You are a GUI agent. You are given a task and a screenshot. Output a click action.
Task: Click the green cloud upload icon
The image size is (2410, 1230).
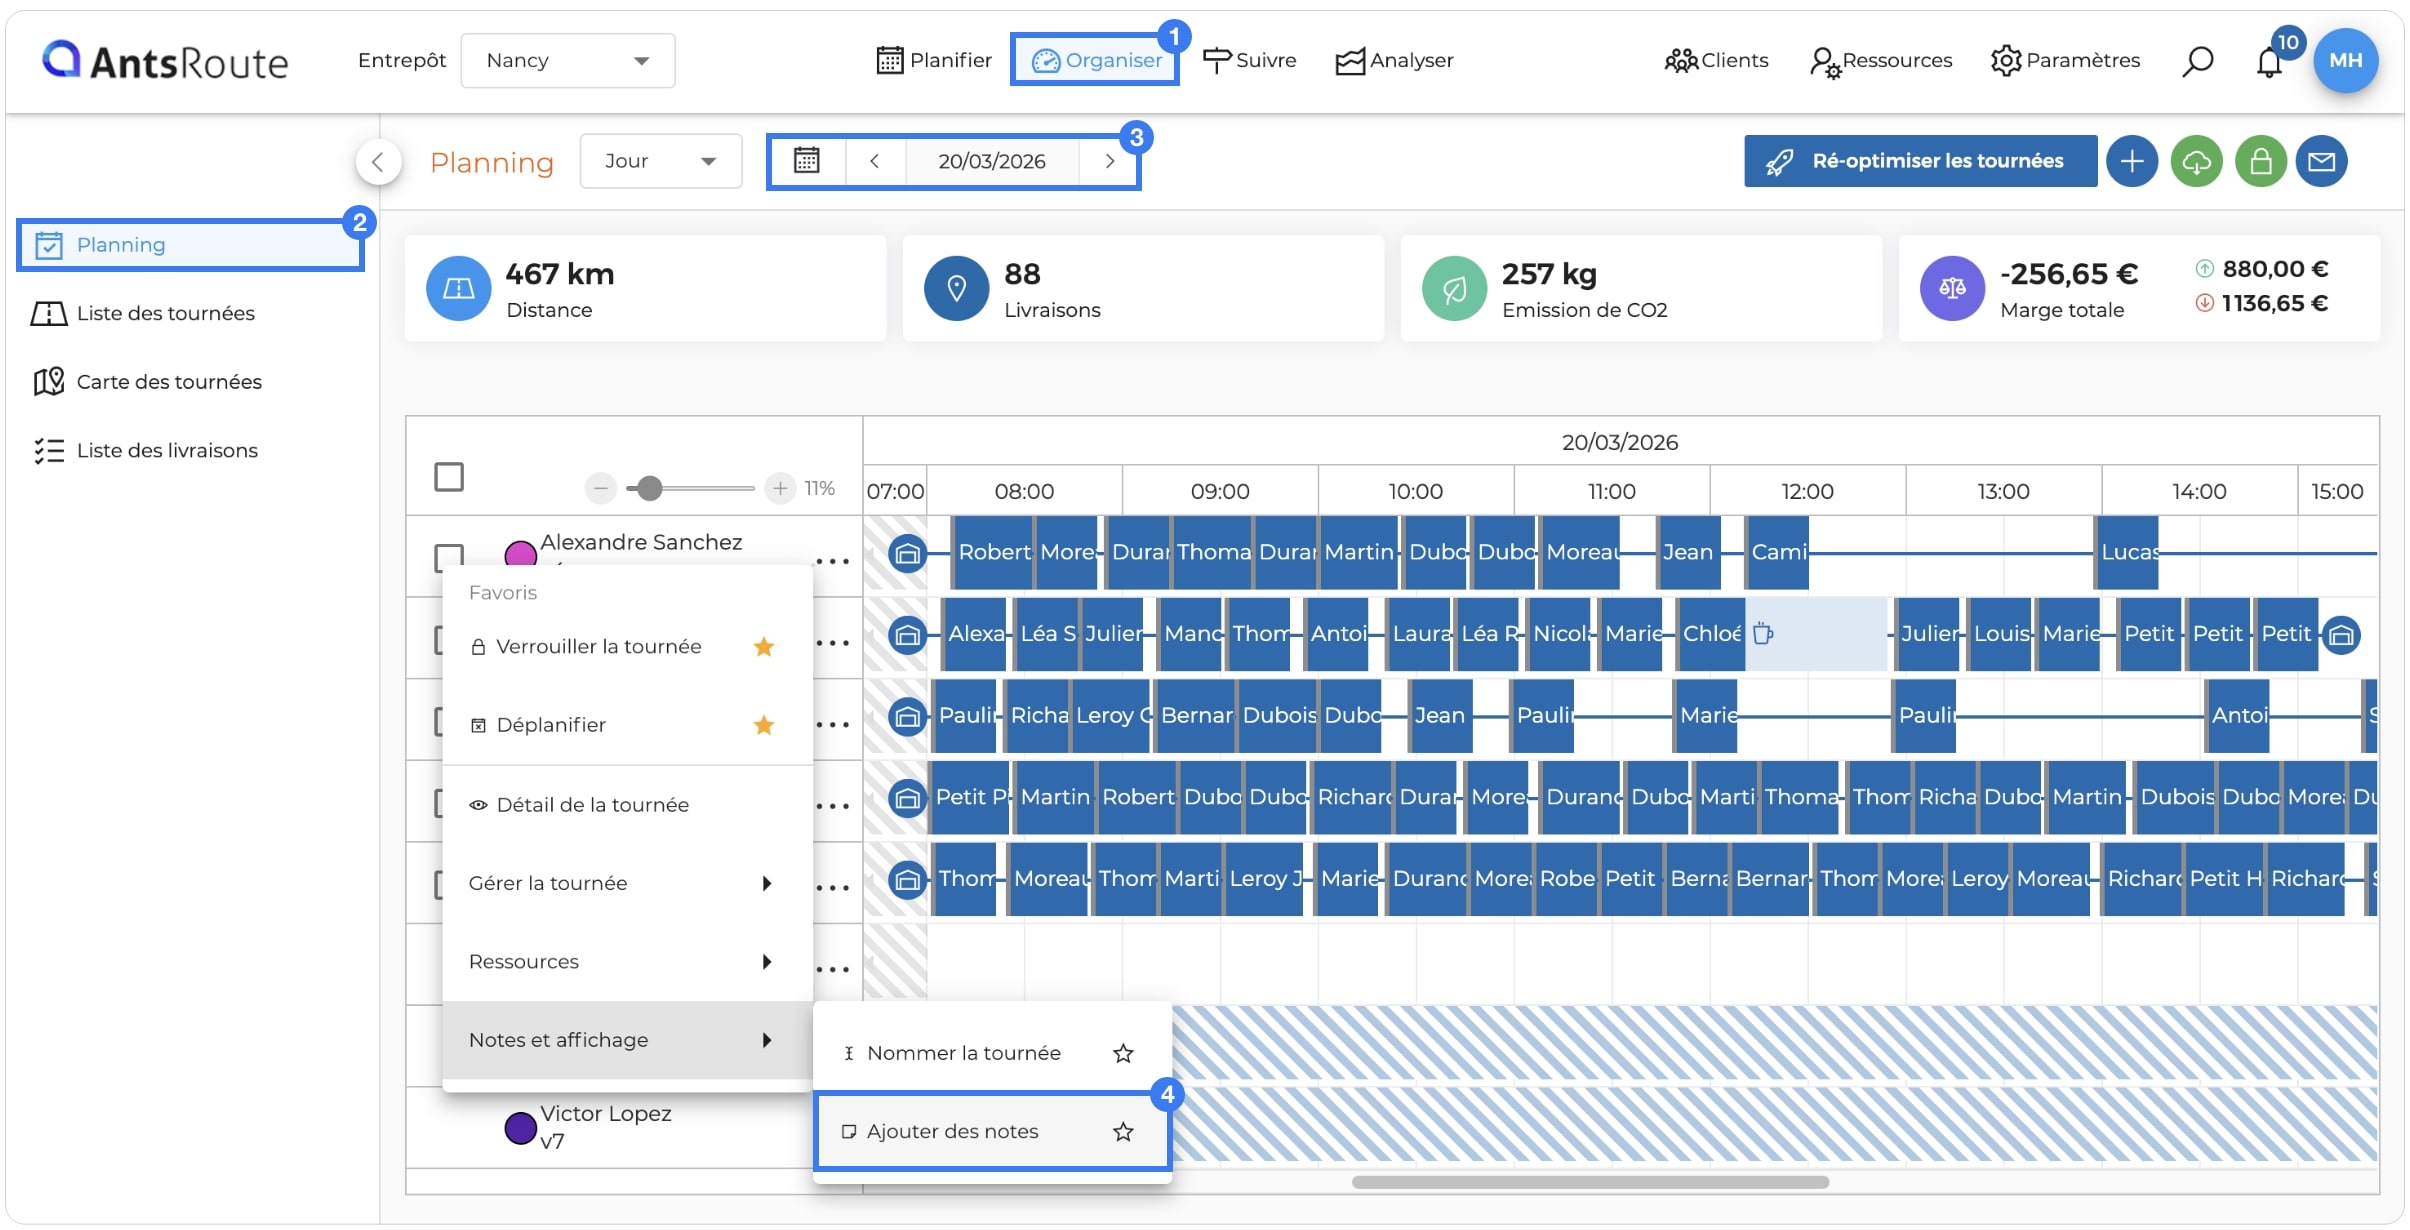[x=2196, y=161]
